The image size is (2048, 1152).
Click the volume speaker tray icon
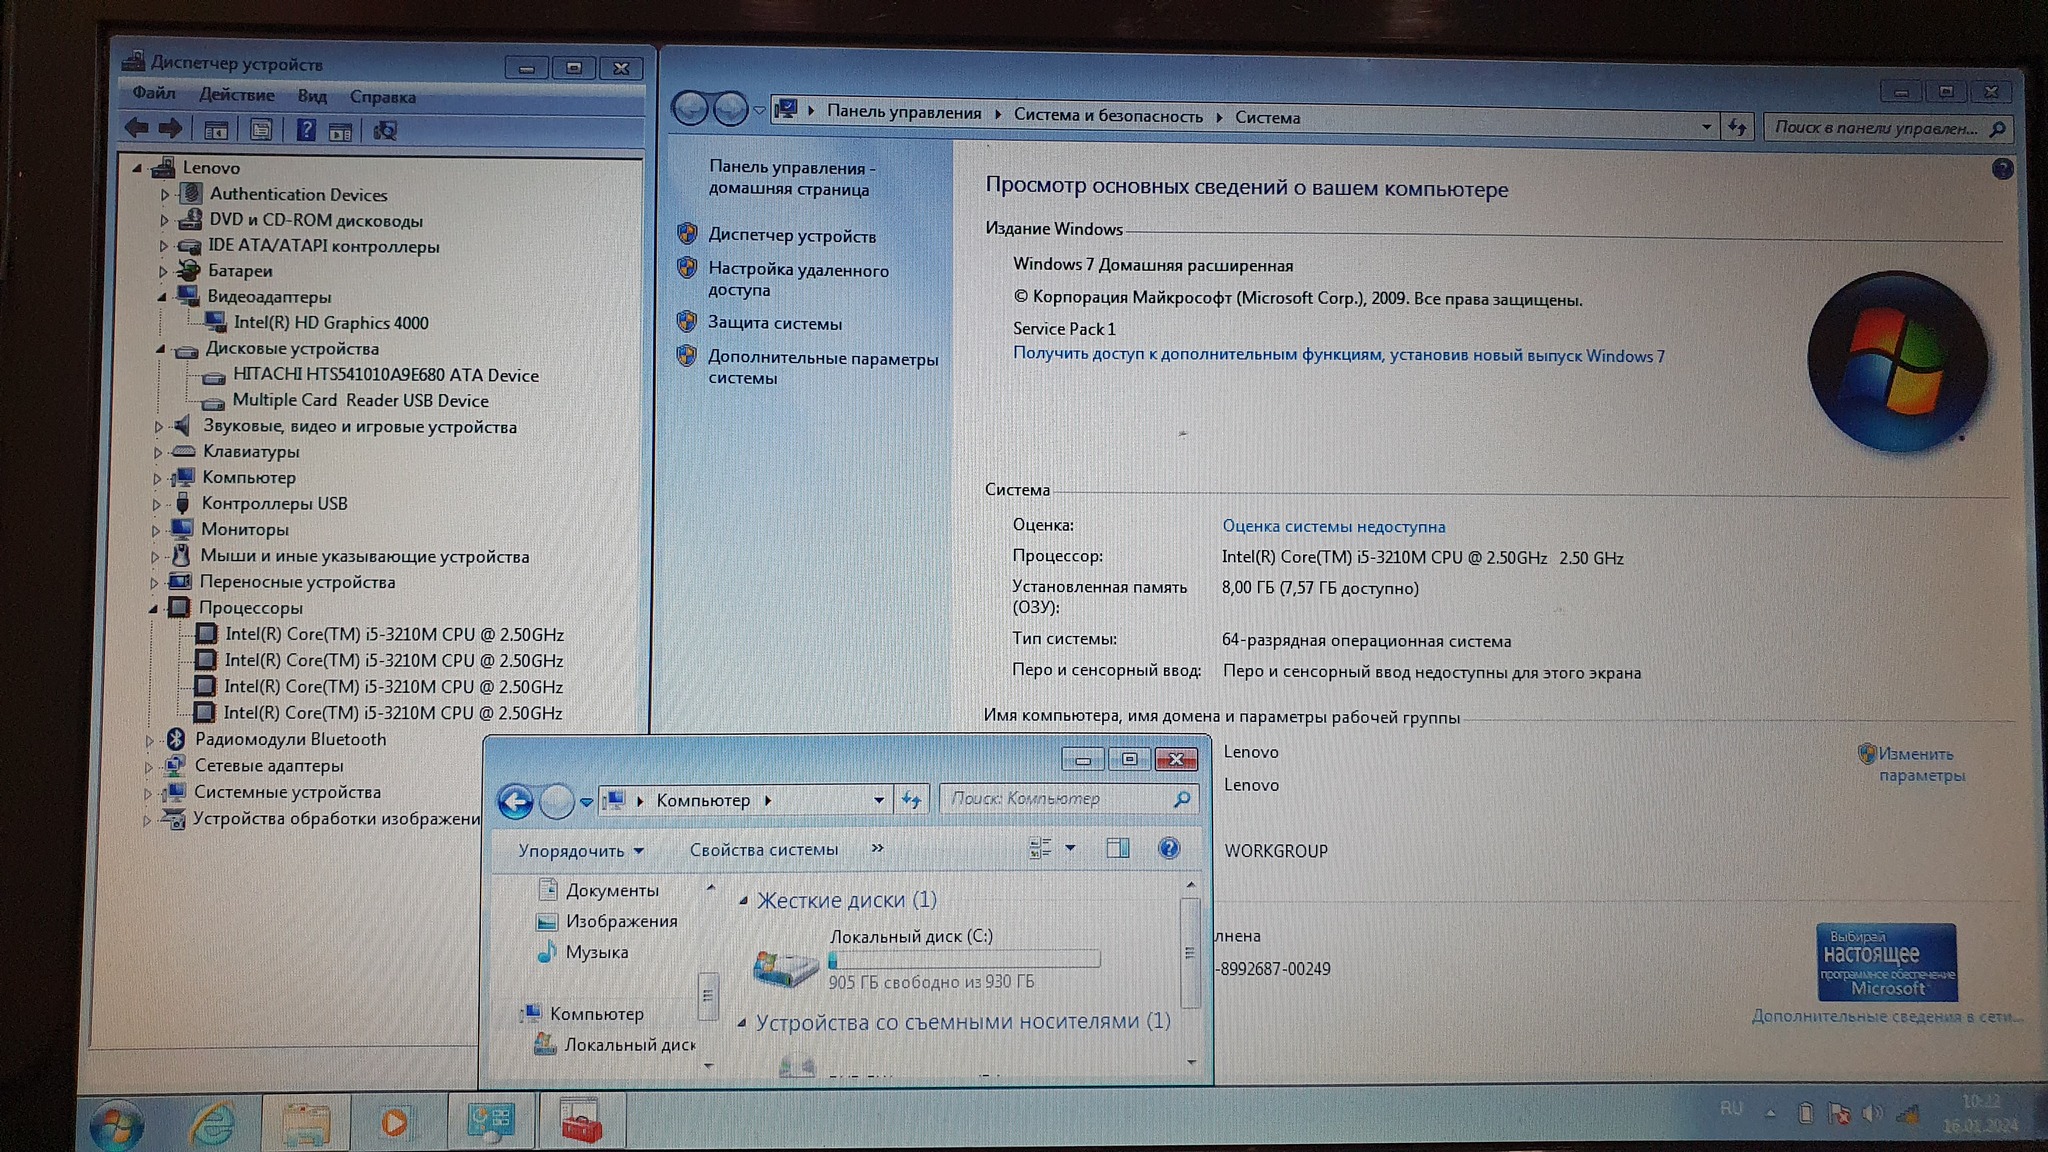[x=1872, y=1113]
